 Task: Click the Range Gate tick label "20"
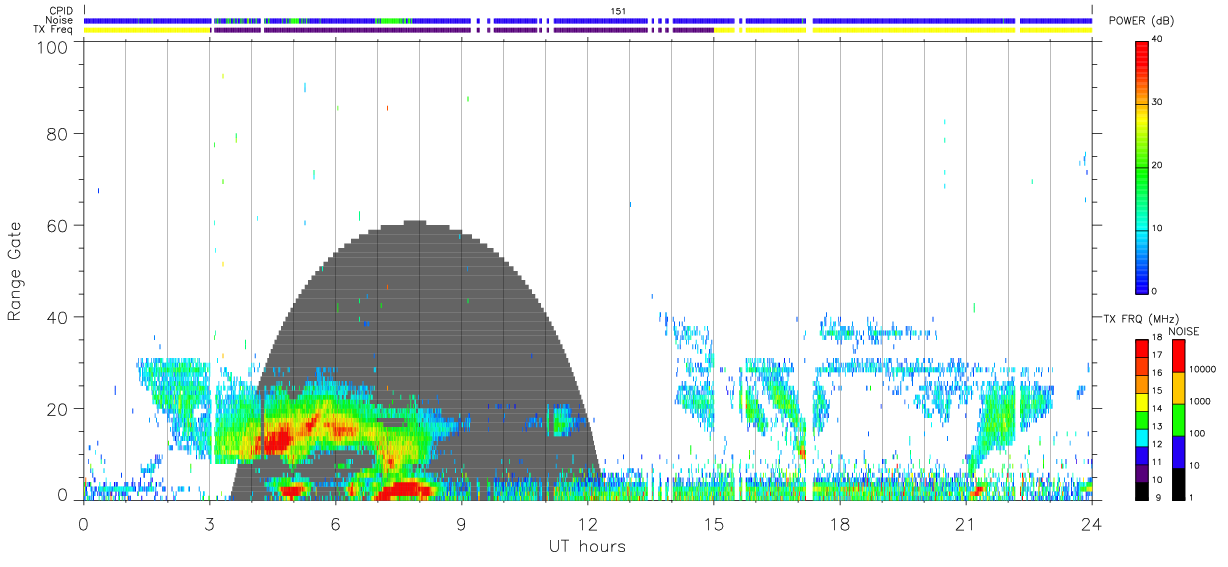click(57, 409)
